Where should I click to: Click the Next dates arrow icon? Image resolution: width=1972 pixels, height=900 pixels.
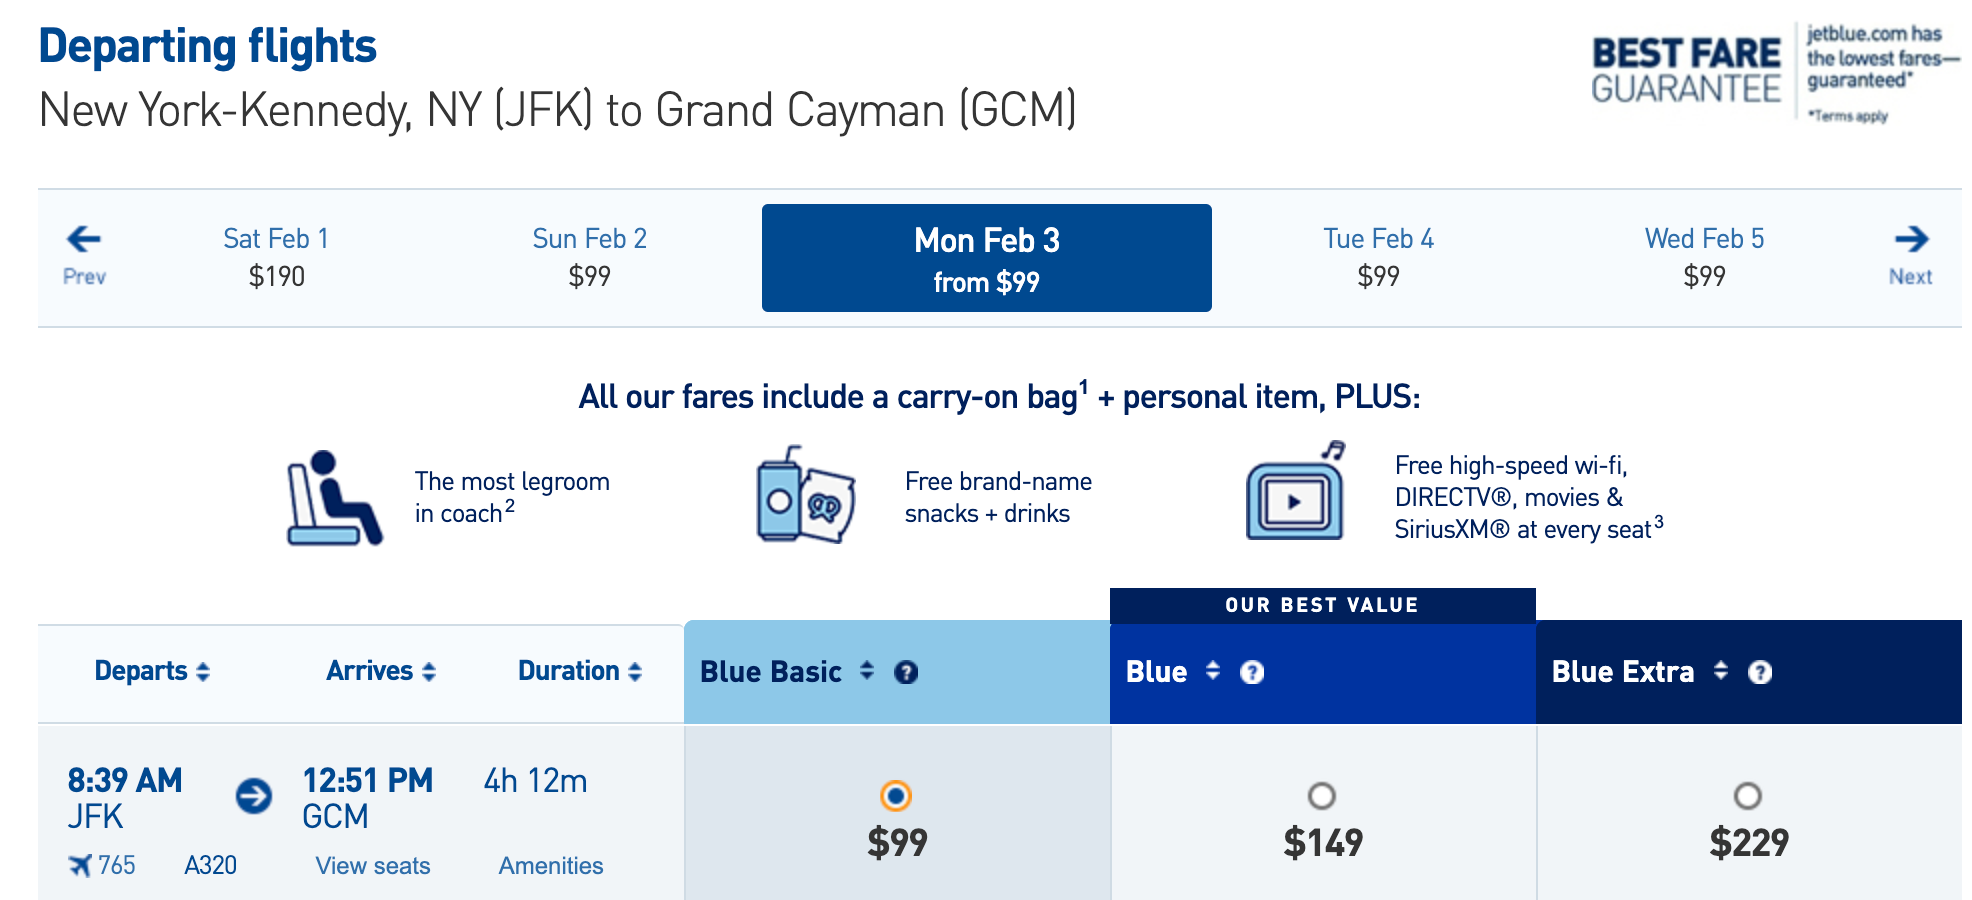[1911, 239]
